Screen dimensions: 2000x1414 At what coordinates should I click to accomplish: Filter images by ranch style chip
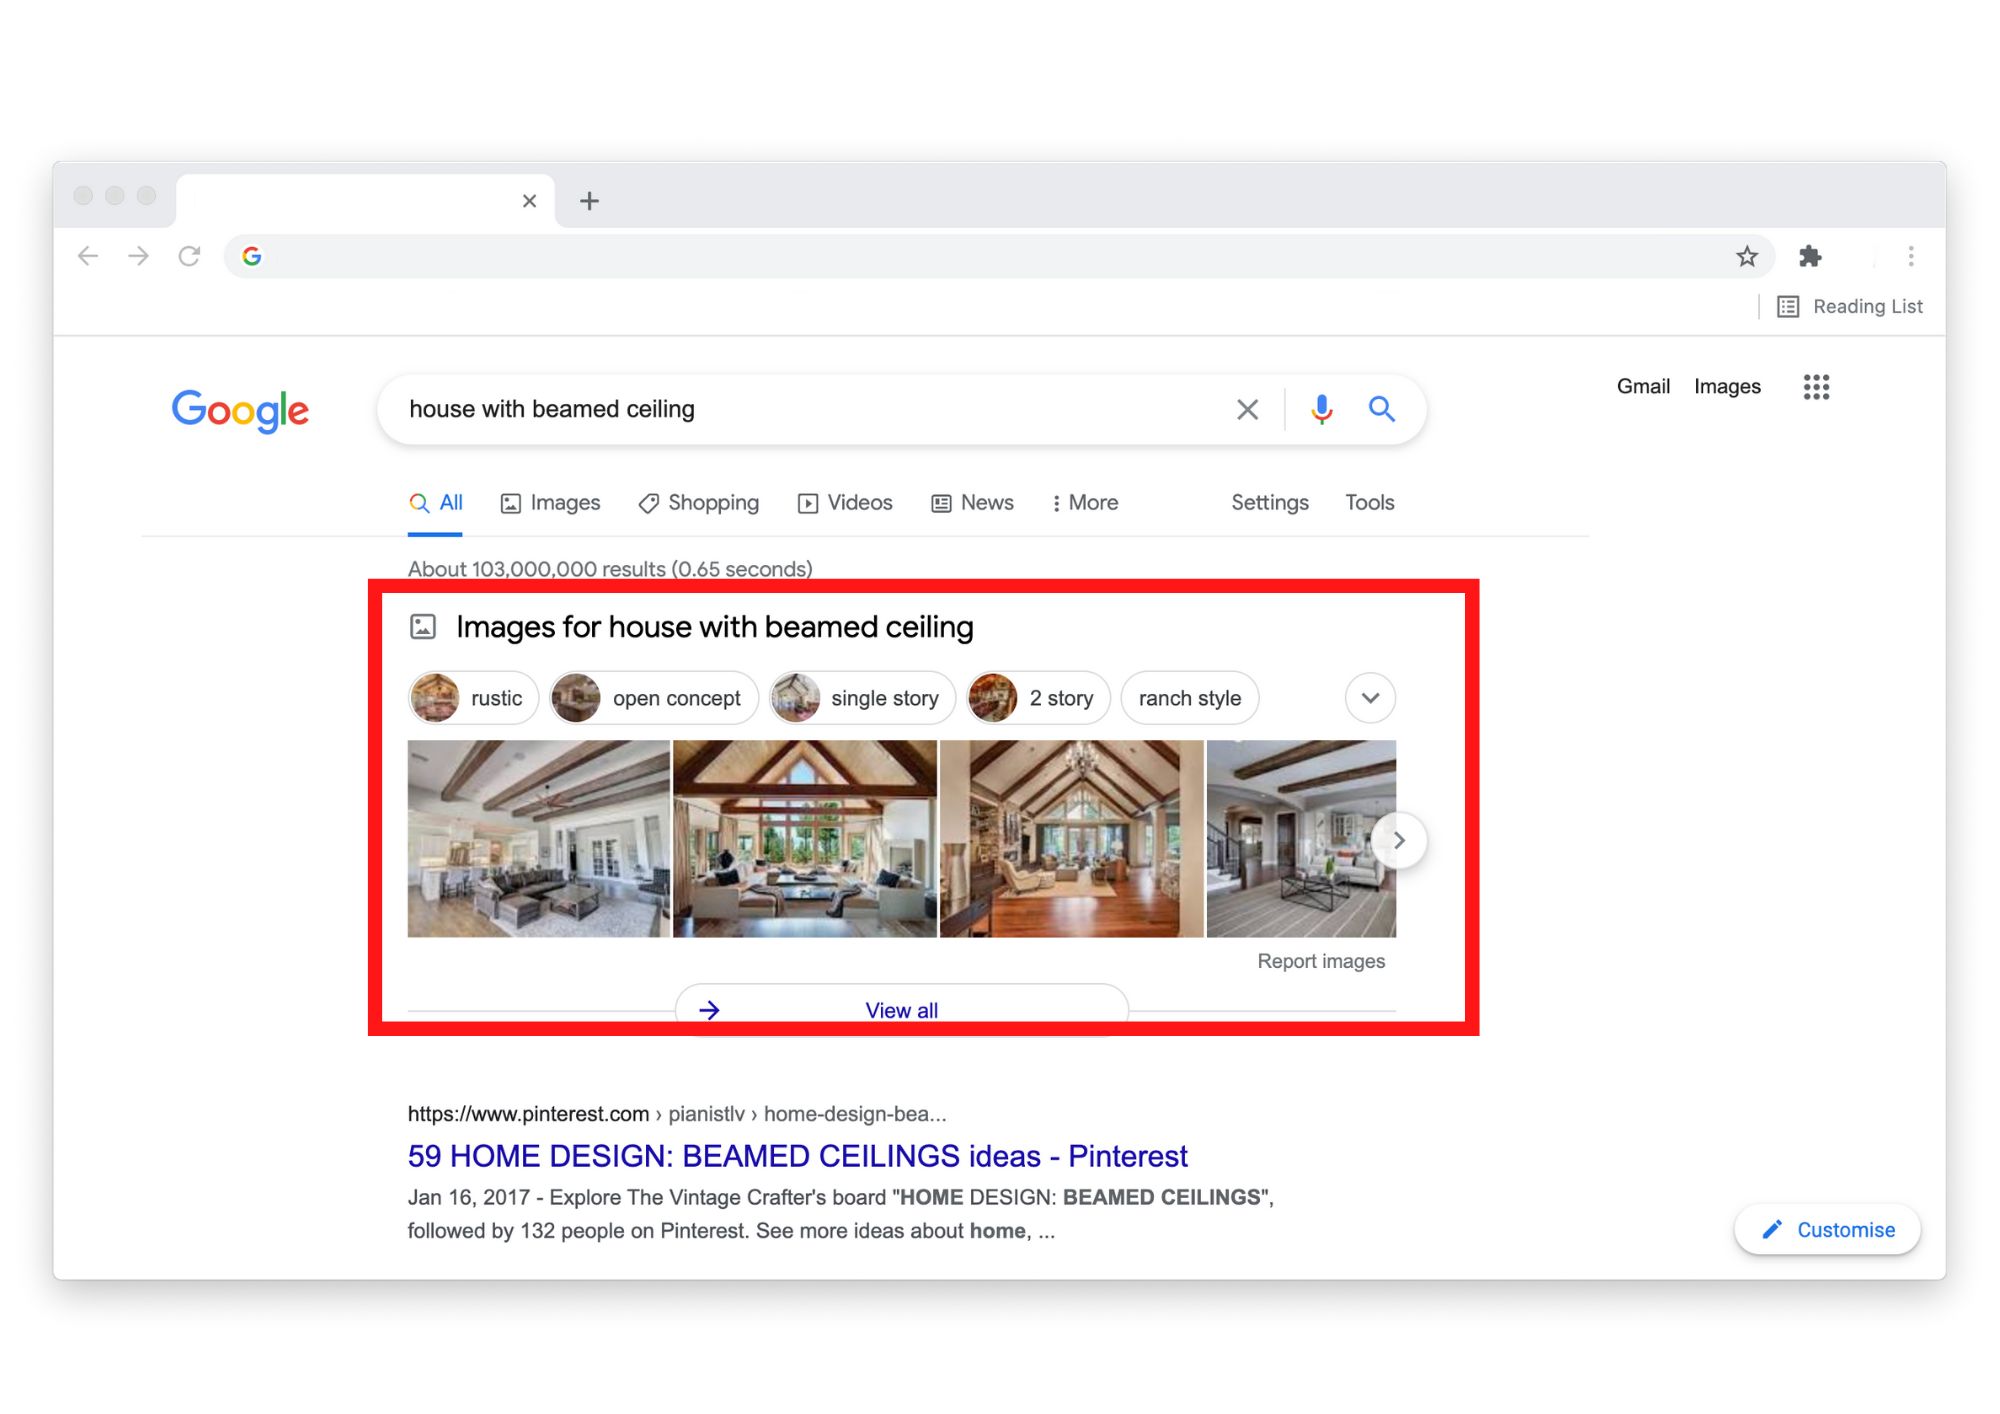(x=1189, y=698)
